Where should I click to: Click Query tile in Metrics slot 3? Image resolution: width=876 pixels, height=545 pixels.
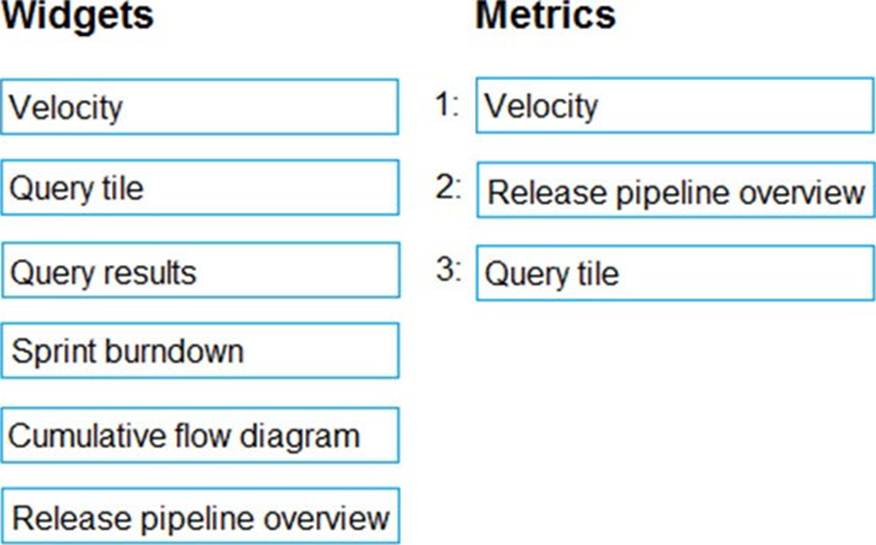(674, 272)
